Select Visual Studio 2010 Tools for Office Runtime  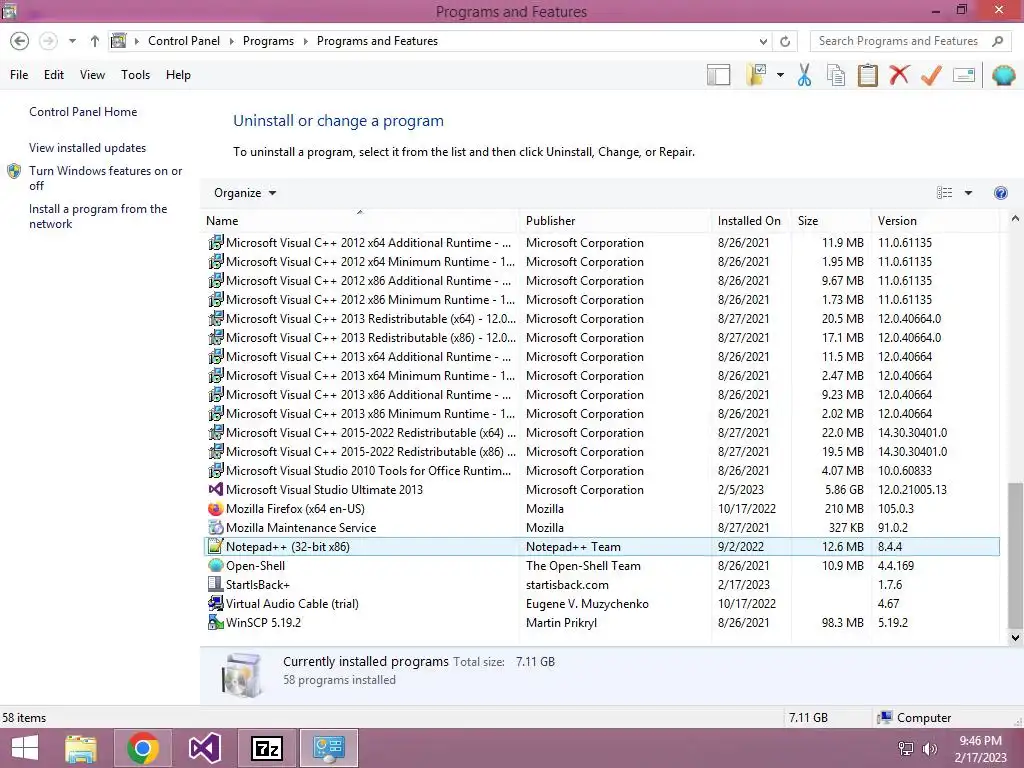click(x=601, y=471)
